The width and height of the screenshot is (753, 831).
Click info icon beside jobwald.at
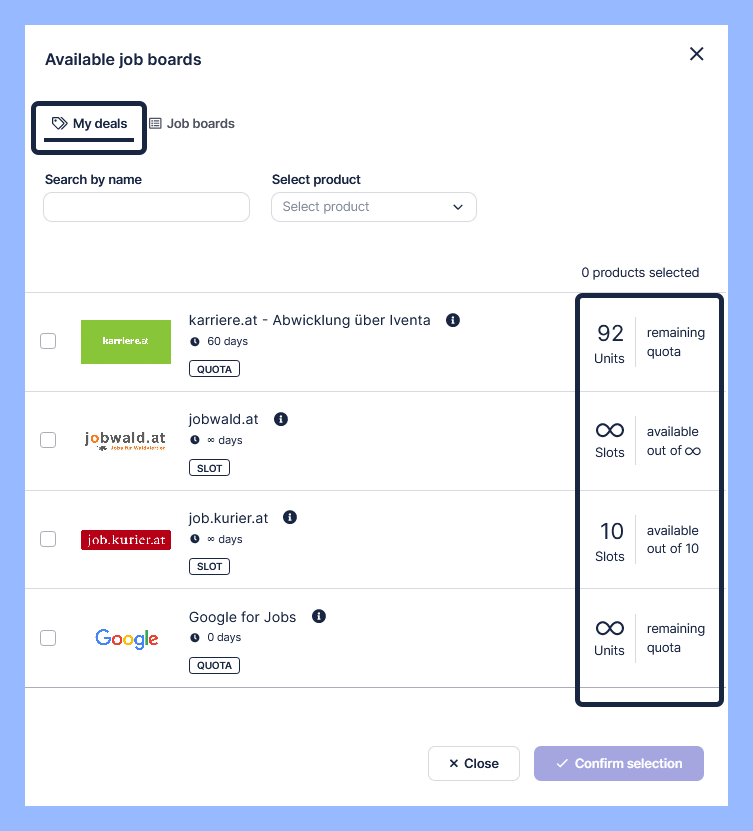click(x=281, y=419)
